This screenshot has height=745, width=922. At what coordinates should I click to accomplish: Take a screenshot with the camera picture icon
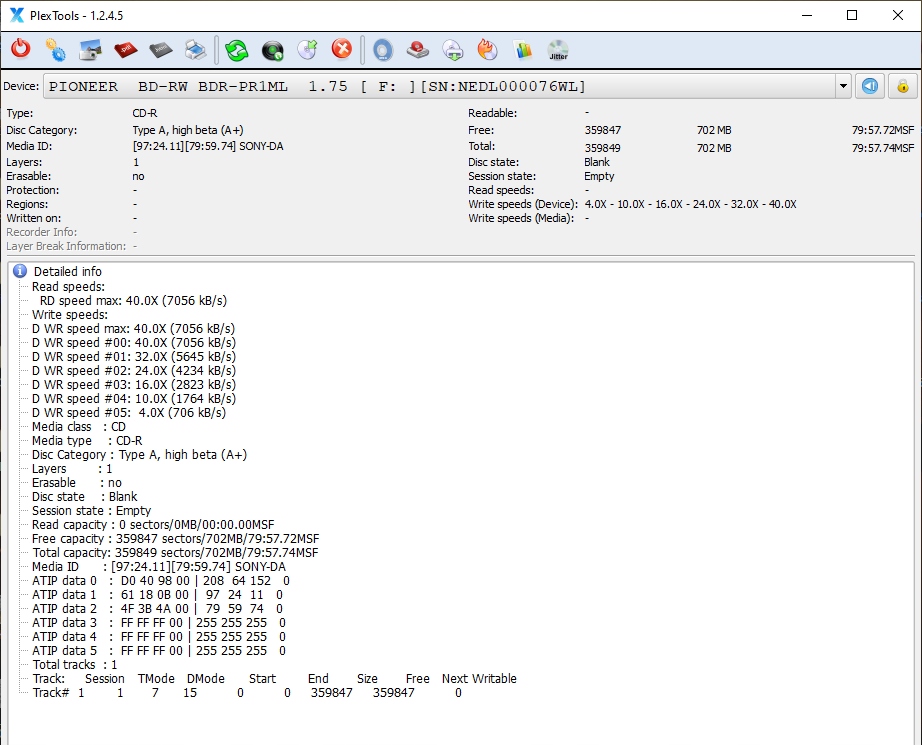[x=91, y=49]
